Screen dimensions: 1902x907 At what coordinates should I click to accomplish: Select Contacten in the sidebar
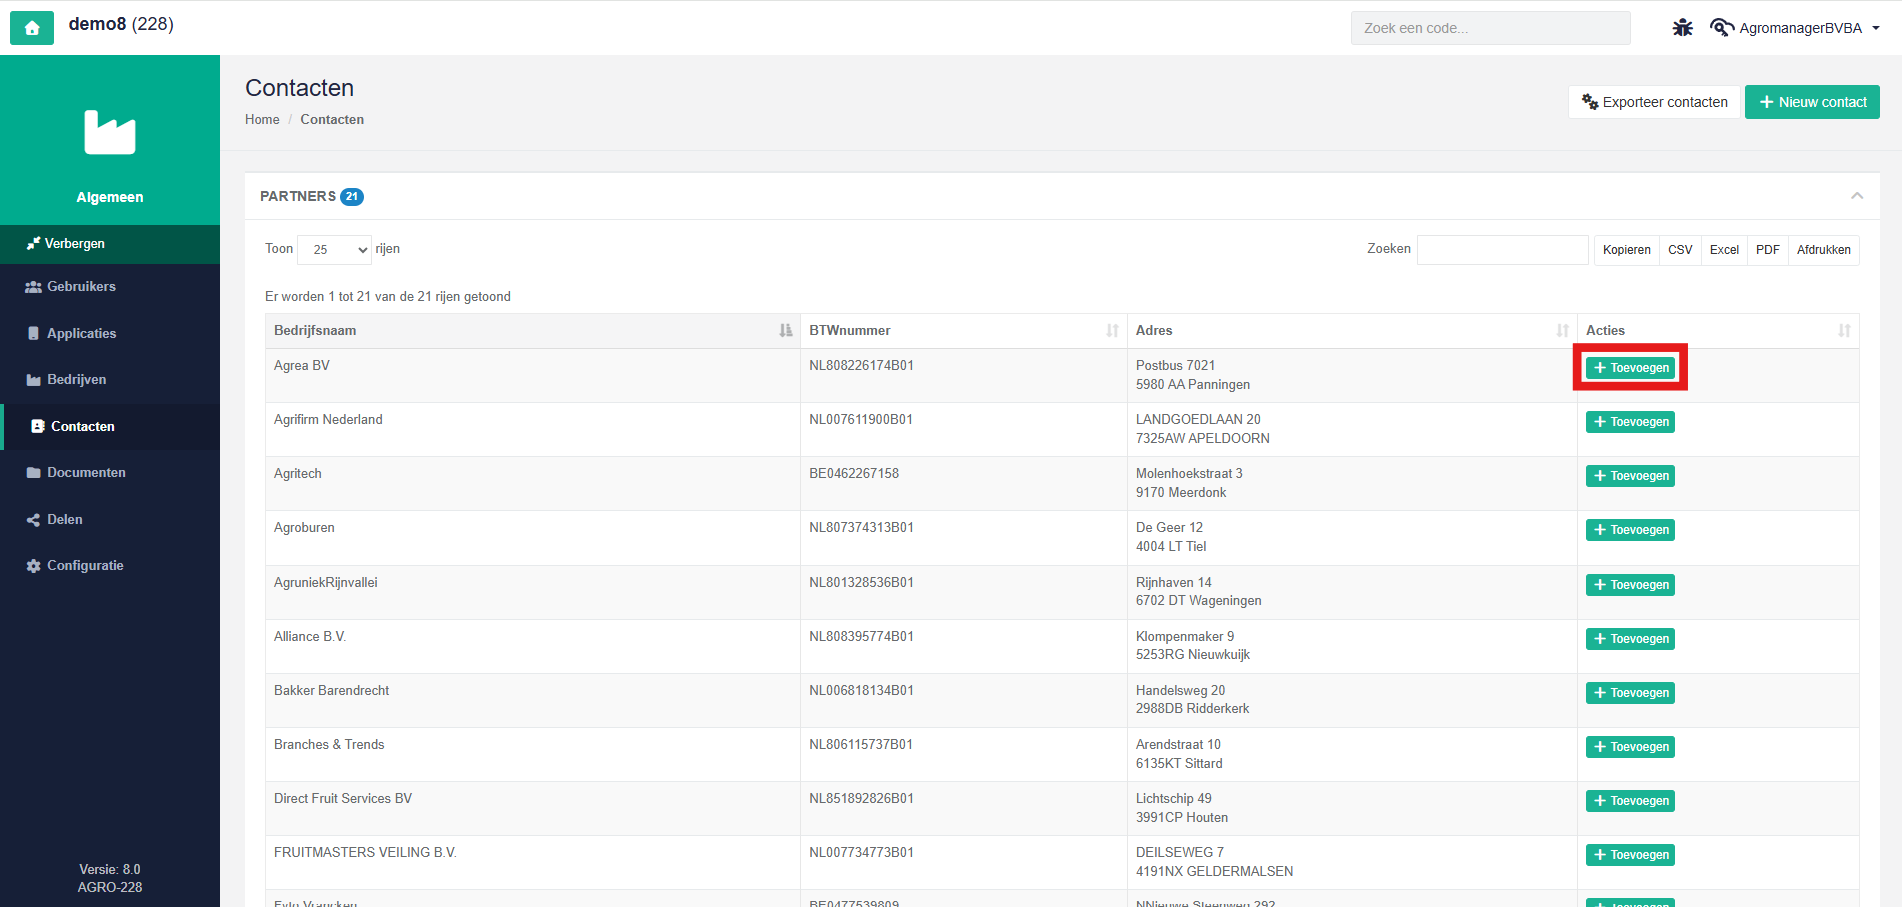110,427
